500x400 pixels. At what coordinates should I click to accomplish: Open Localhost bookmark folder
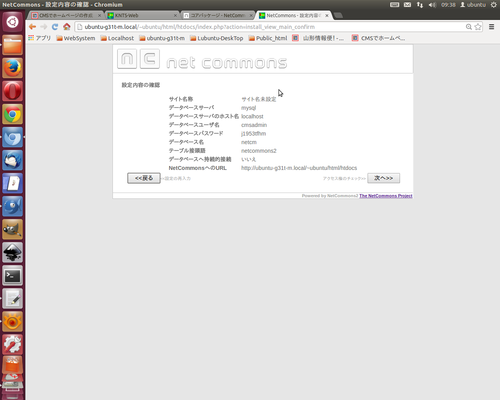point(117,38)
